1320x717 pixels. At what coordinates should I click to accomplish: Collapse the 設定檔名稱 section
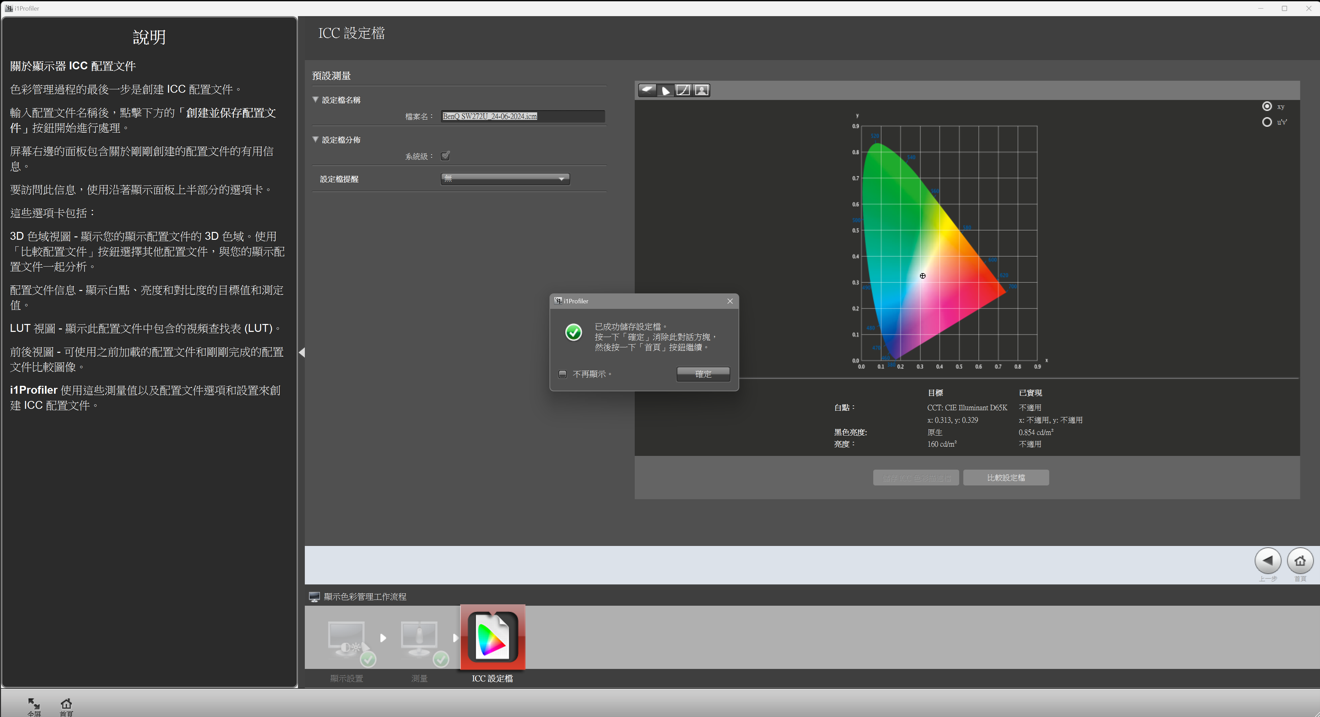[x=316, y=100]
